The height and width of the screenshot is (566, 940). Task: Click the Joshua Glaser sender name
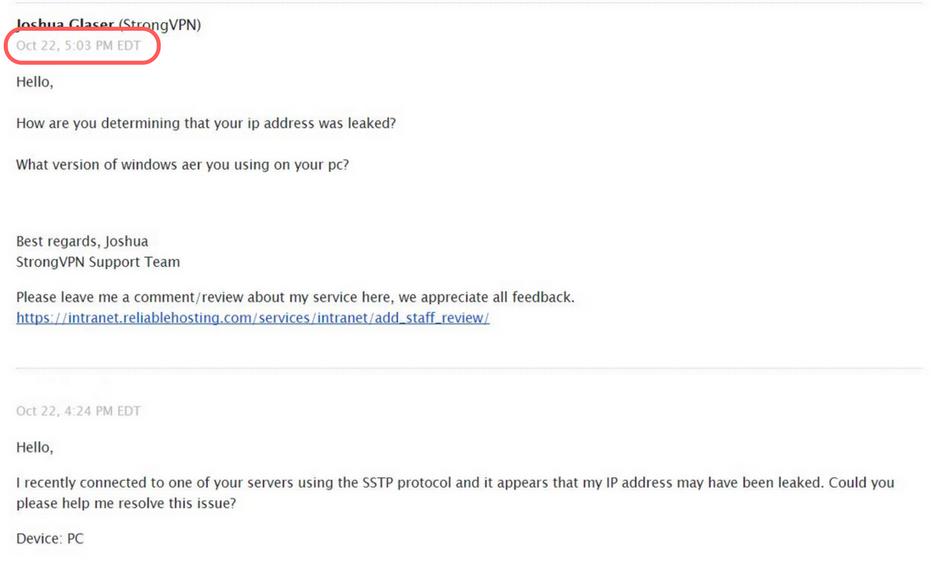point(65,25)
